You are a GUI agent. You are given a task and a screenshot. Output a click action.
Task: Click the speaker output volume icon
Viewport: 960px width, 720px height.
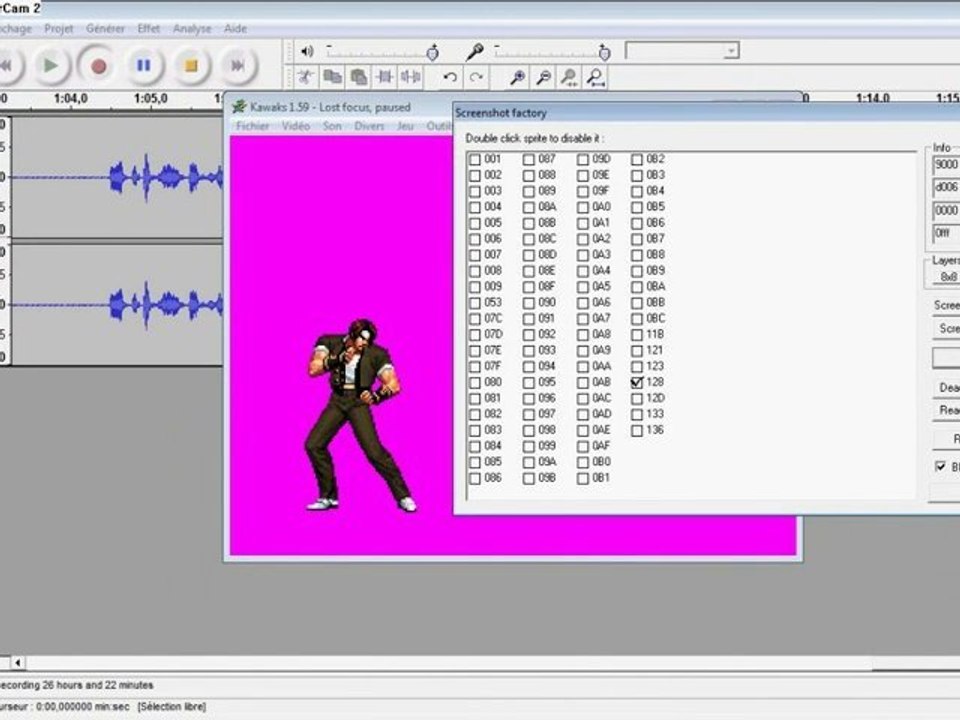point(307,51)
